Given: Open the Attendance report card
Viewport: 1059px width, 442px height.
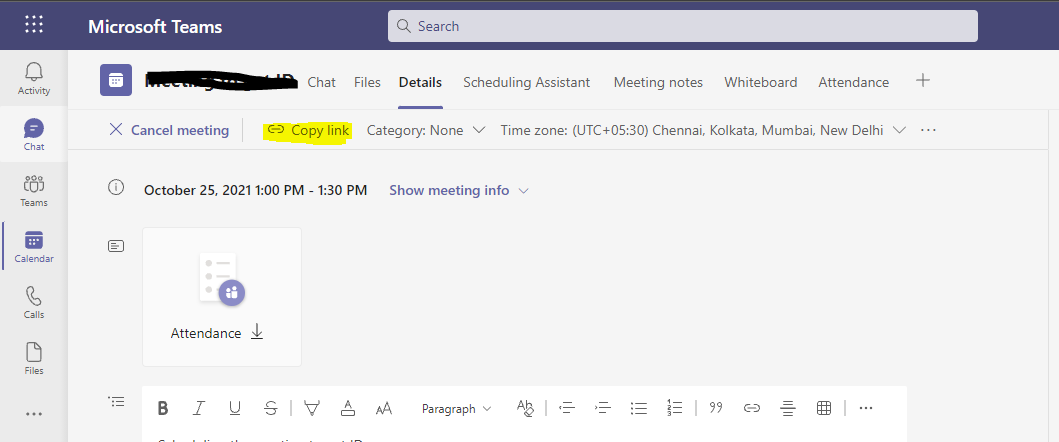Looking at the screenshot, I should pyautogui.click(x=222, y=297).
